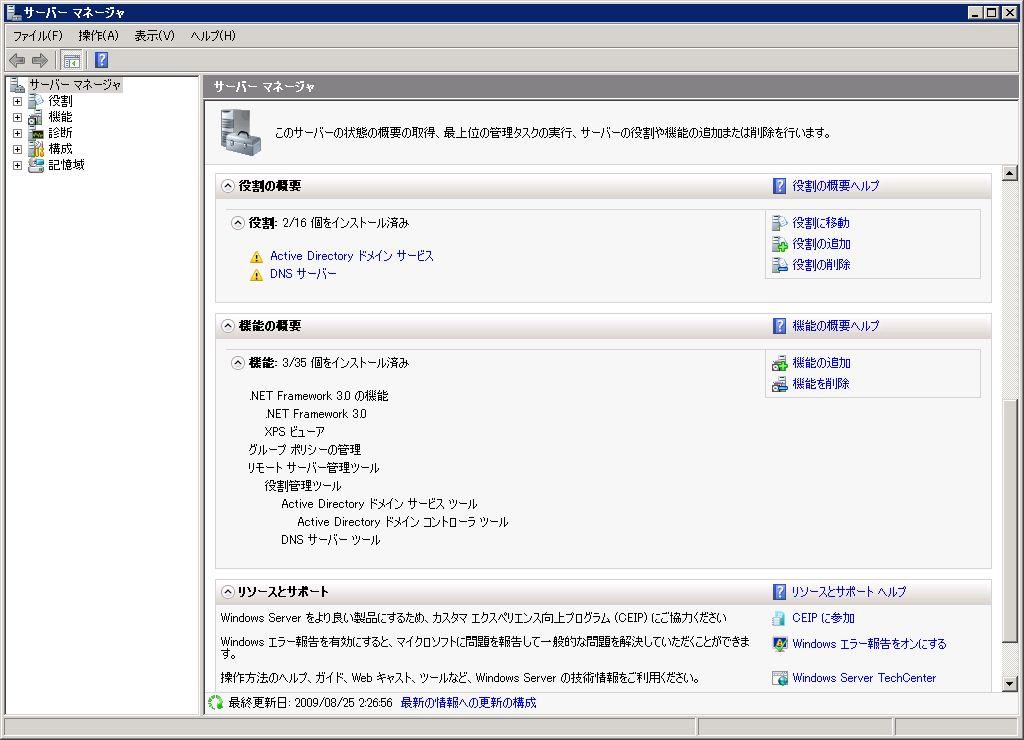Toggle the console tree pane toolbar icon
This screenshot has height=740, width=1024.
(x=72, y=61)
